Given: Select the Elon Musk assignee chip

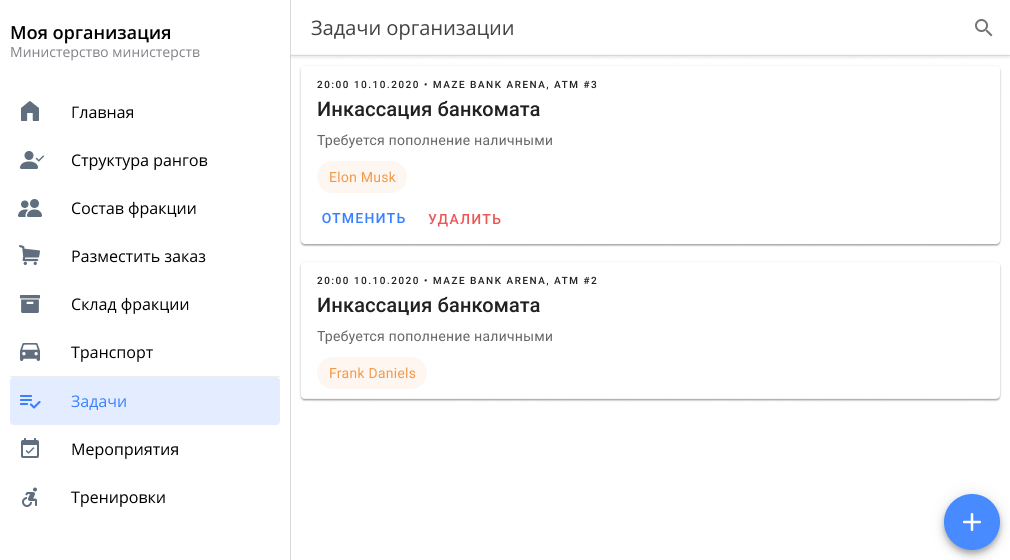Looking at the screenshot, I should tap(362, 177).
